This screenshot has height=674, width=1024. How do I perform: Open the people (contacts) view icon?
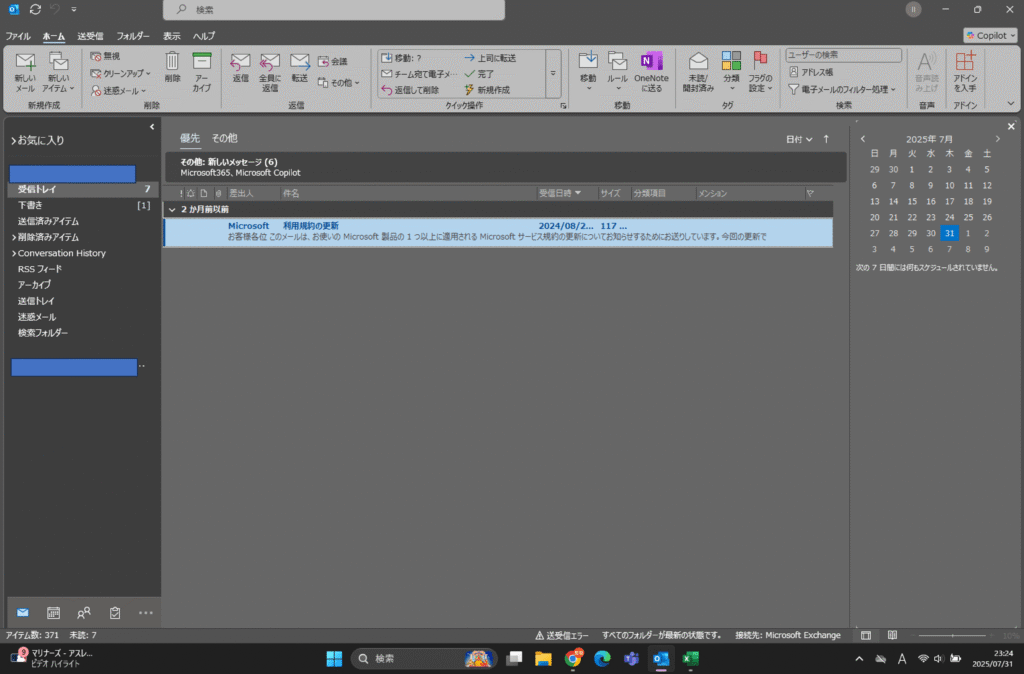pyautogui.click(x=84, y=613)
